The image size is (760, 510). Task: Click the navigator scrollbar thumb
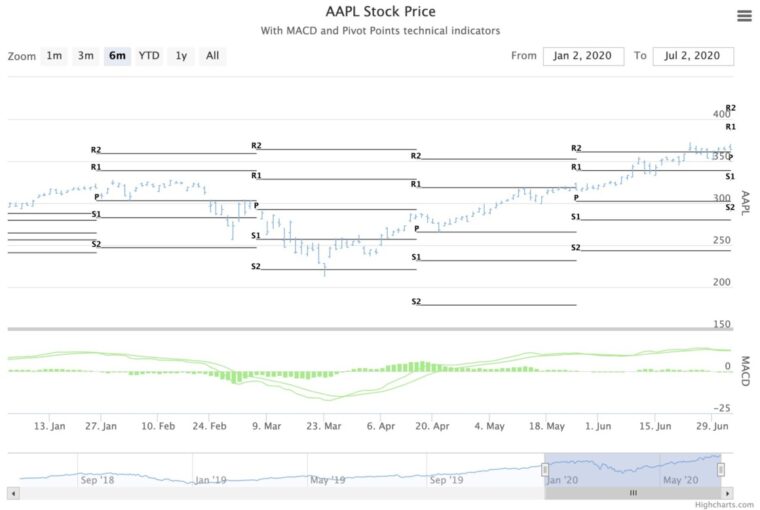pos(632,493)
